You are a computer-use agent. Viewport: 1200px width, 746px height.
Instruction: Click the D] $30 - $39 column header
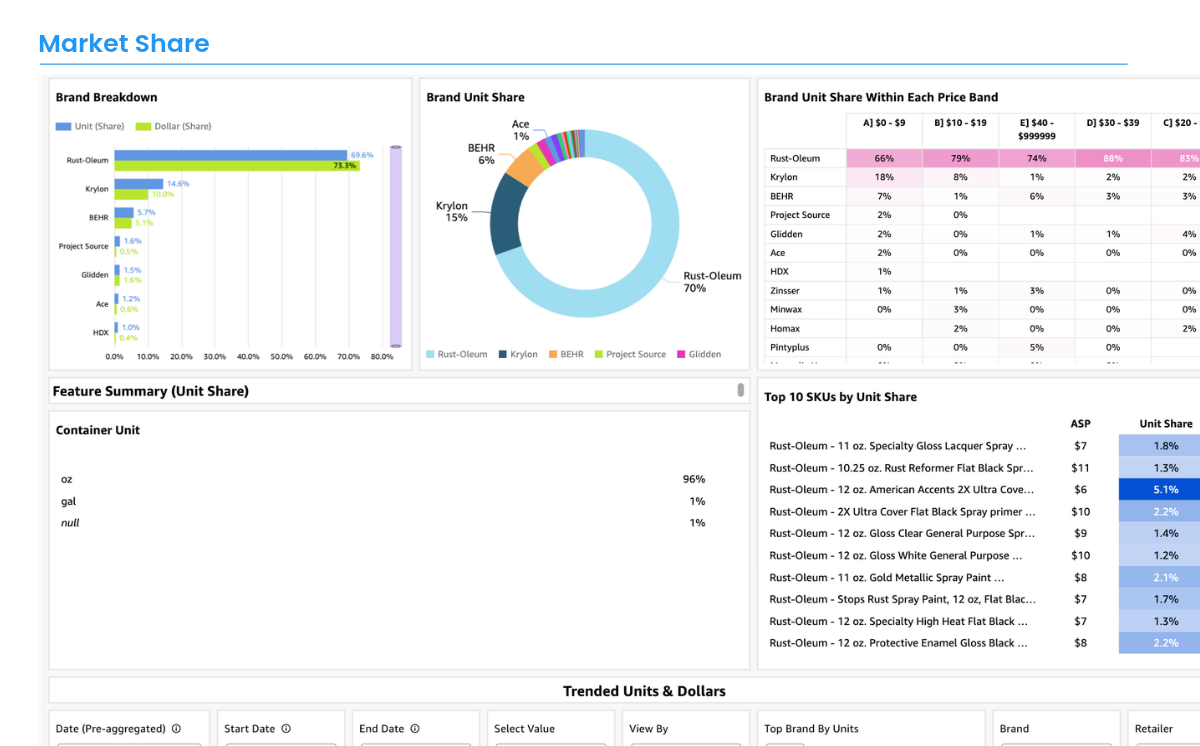point(1113,123)
